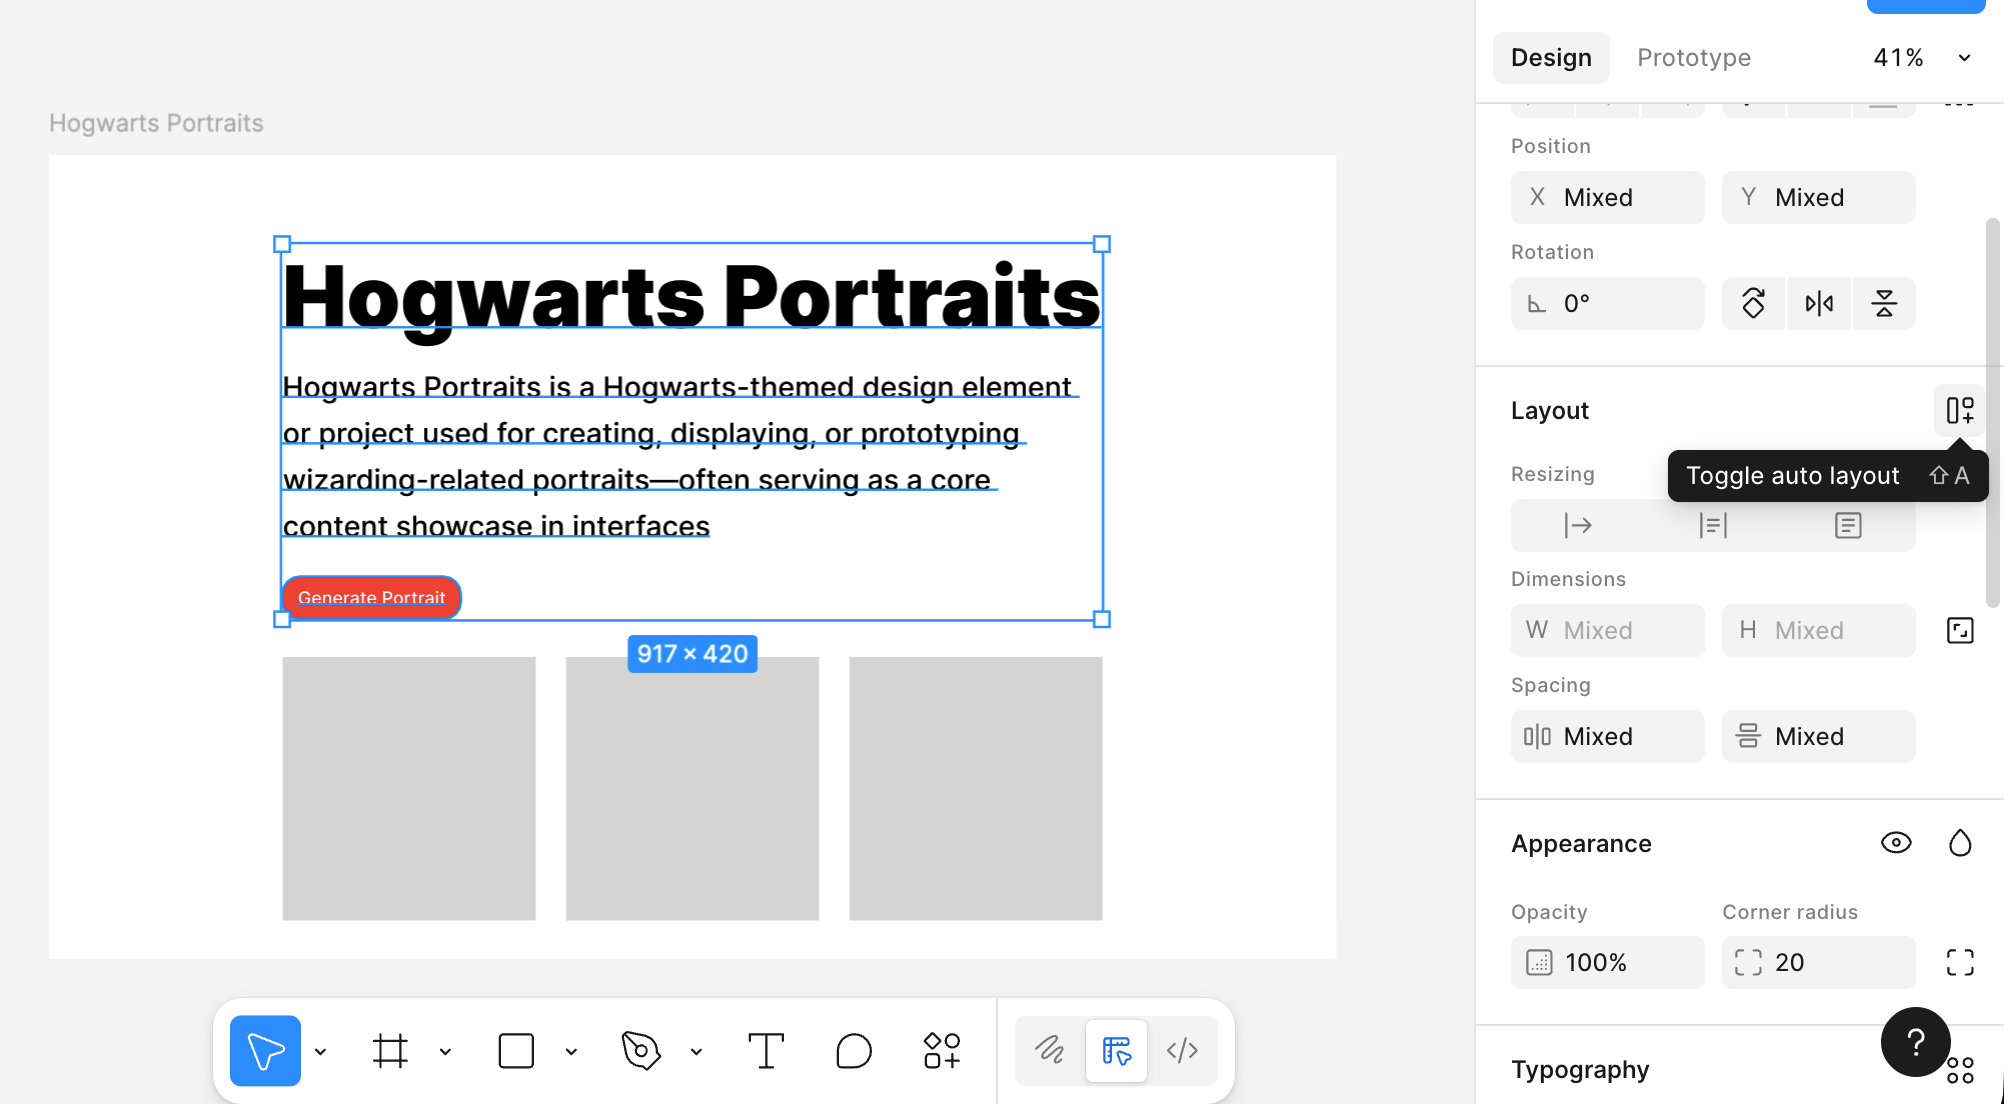
Task: Open shape tools dropdown arrow
Action: pyautogui.click(x=571, y=1052)
